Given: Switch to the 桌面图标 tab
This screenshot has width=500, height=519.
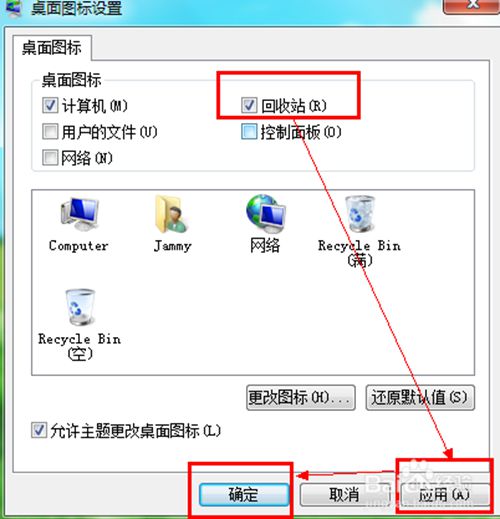Looking at the screenshot, I should point(52,48).
